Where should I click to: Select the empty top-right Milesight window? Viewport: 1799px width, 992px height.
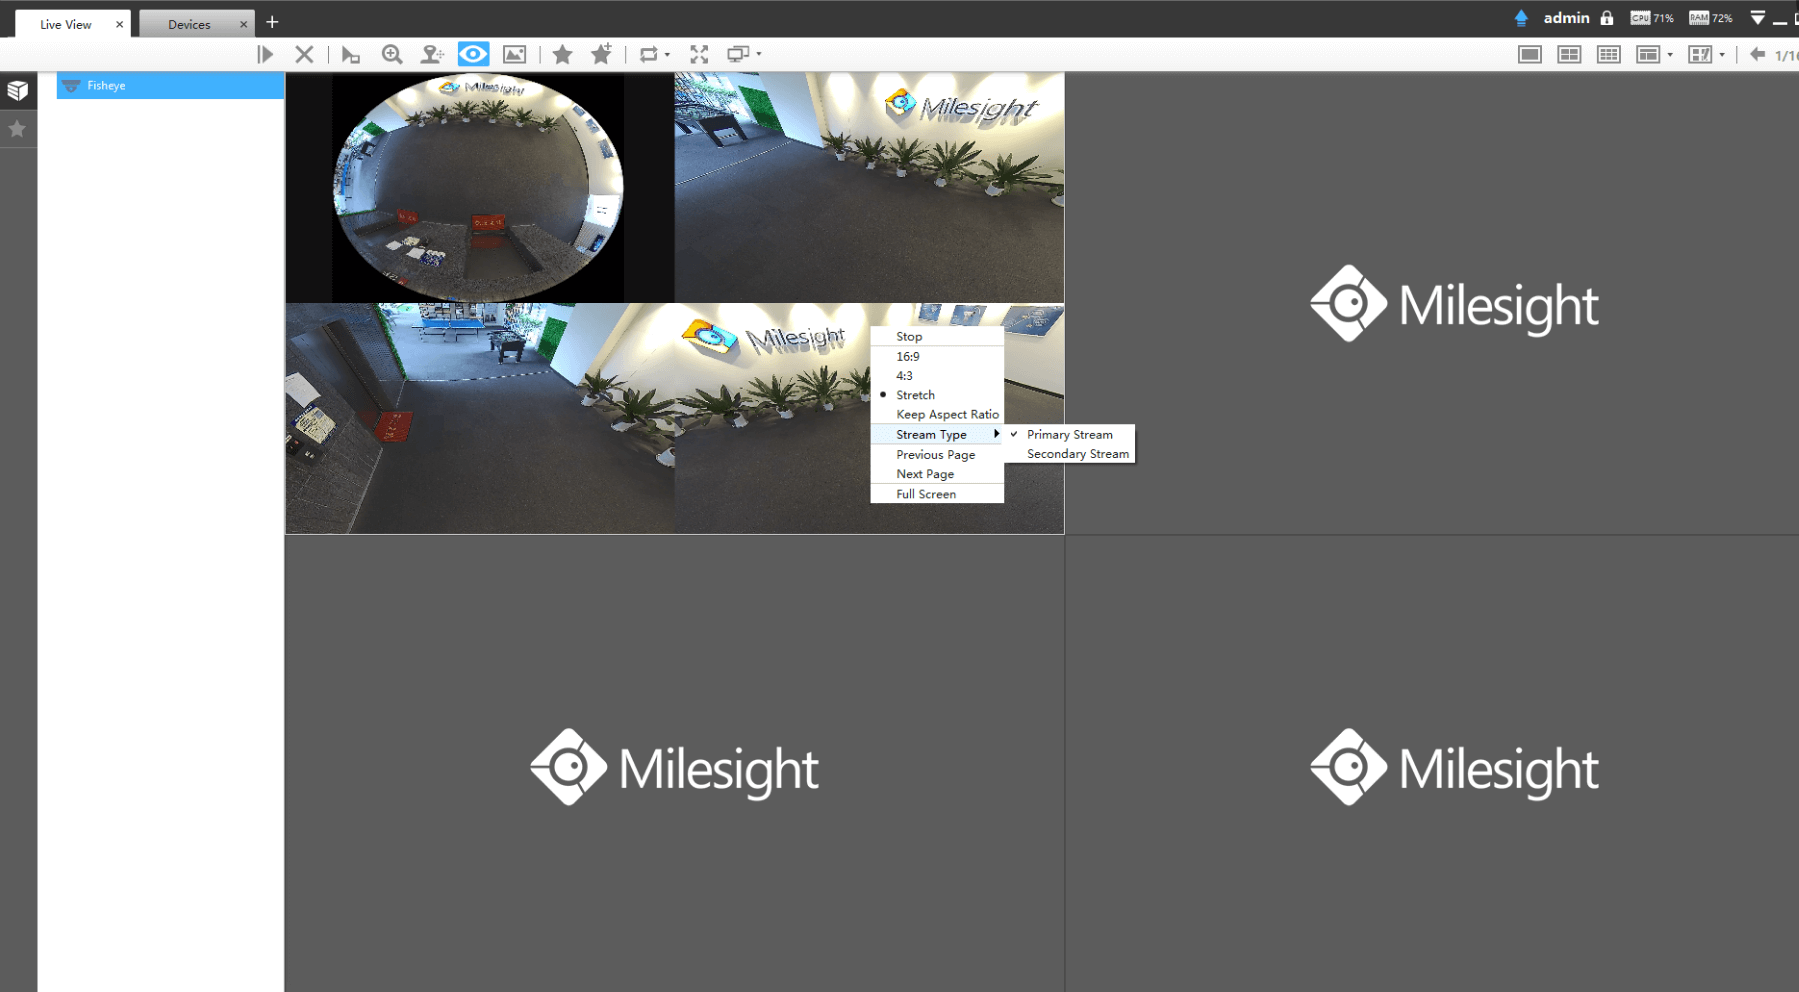click(1432, 303)
